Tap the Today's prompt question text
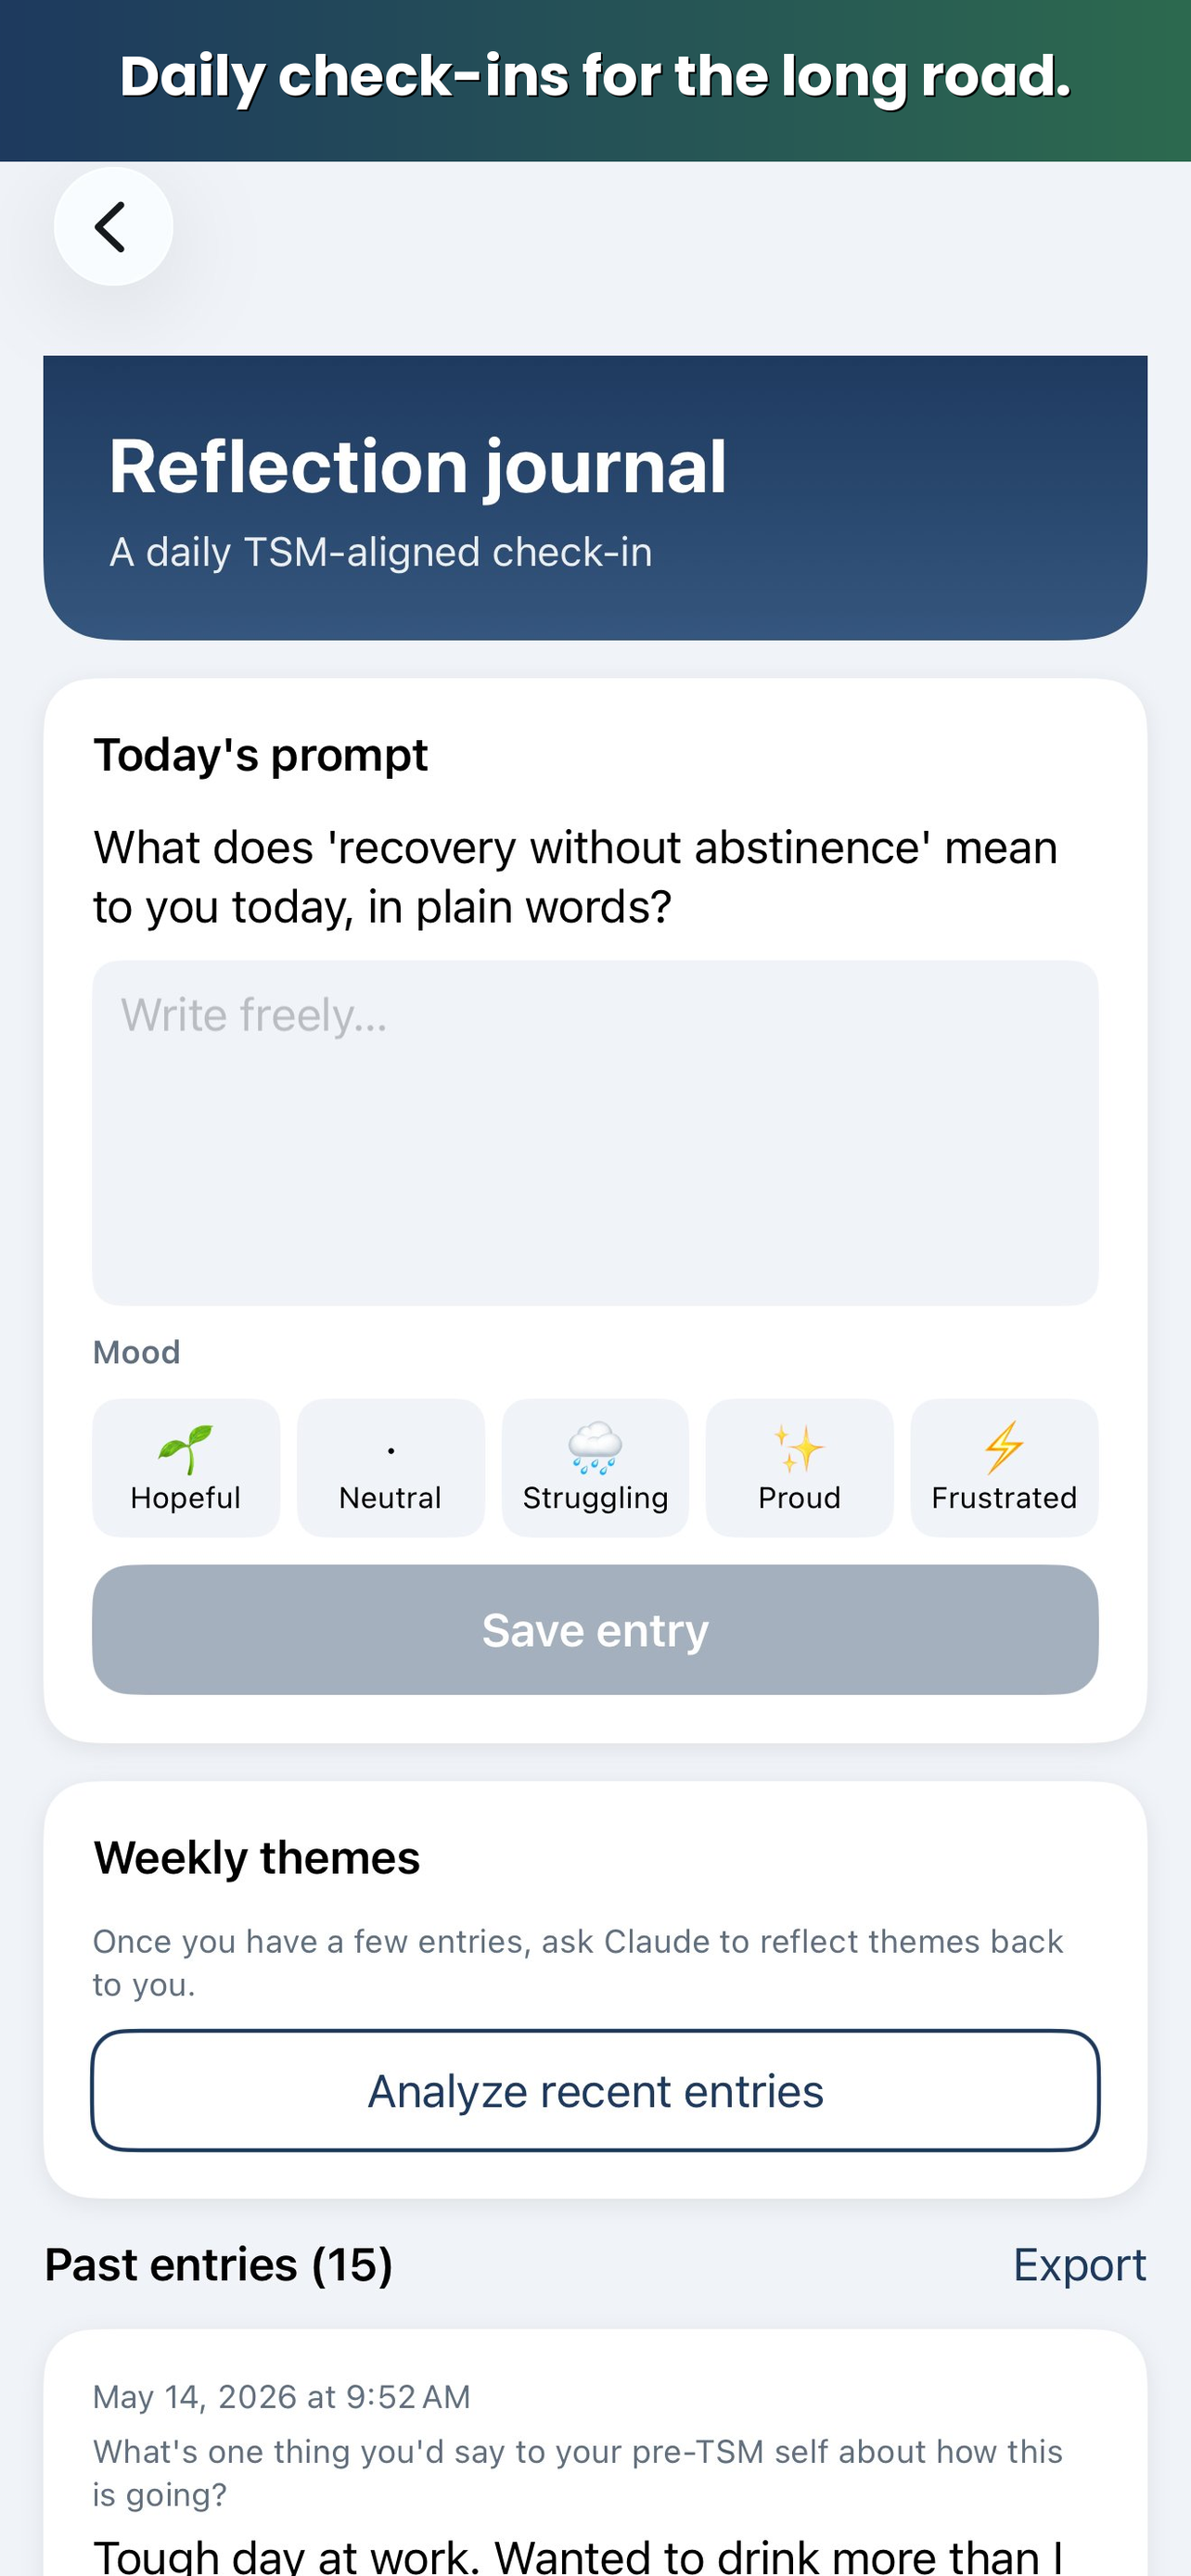The height and width of the screenshot is (2576, 1191). (576, 877)
